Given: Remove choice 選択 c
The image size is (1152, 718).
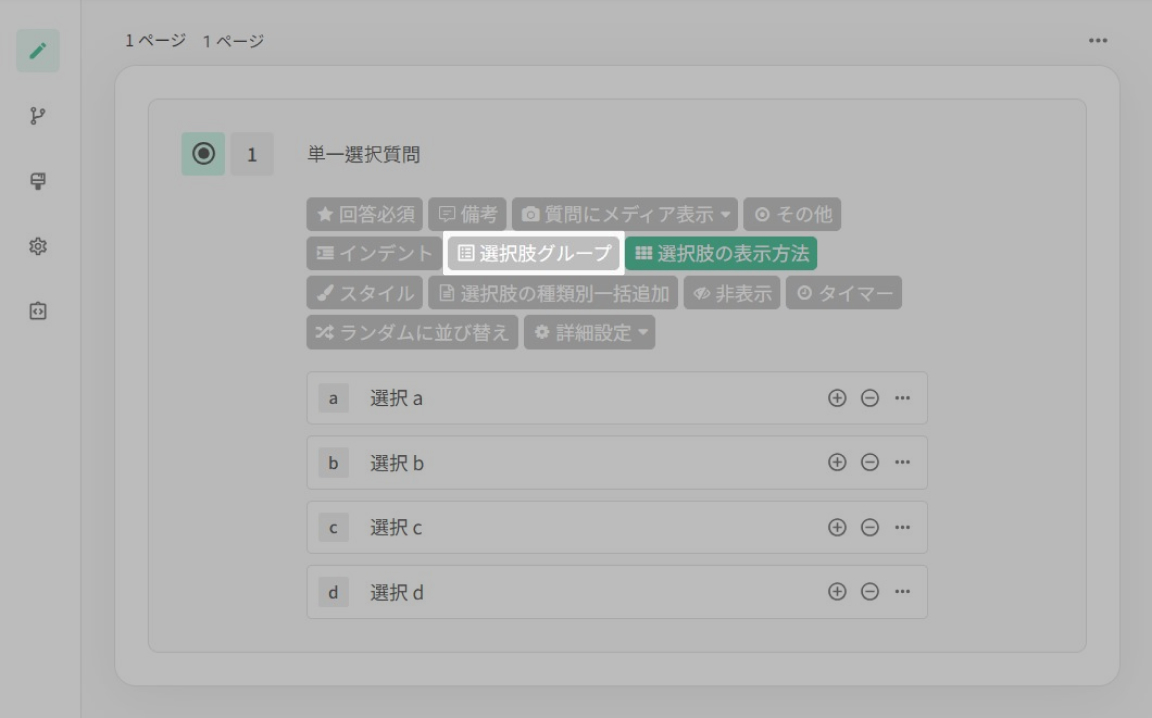Looking at the screenshot, I should [x=870, y=527].
